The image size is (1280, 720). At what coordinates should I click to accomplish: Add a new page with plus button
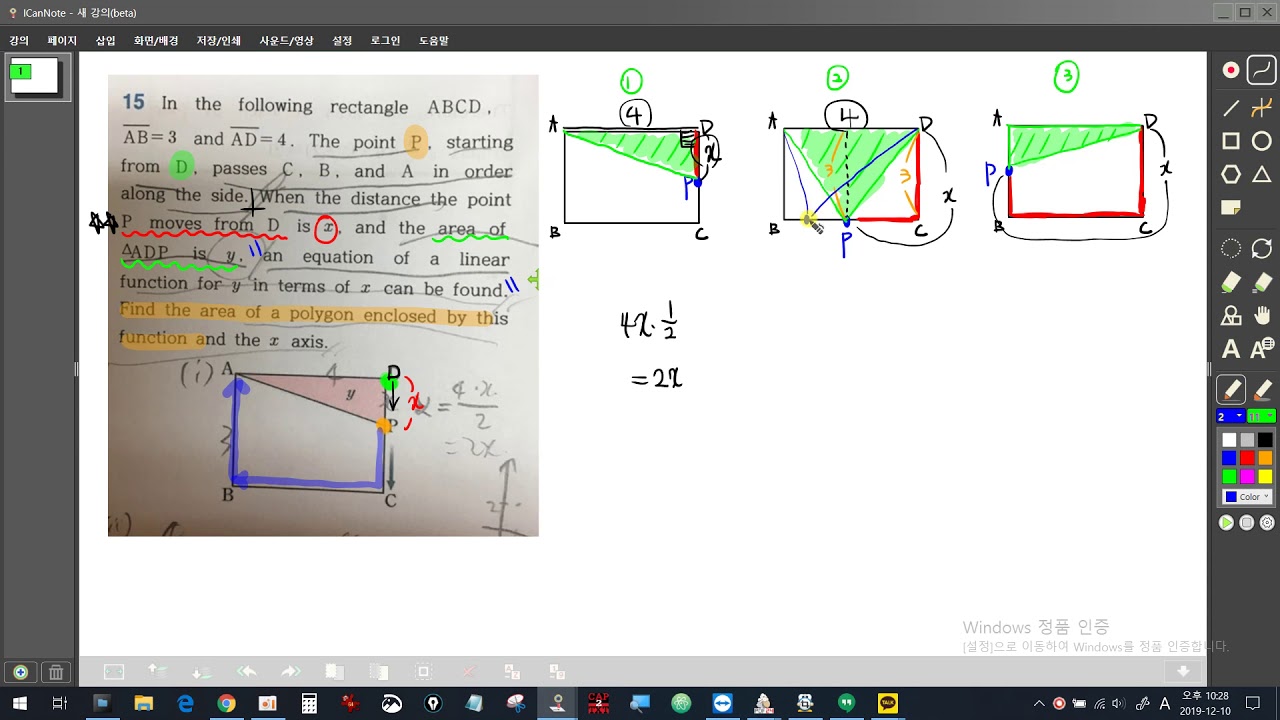coord(20,672)
